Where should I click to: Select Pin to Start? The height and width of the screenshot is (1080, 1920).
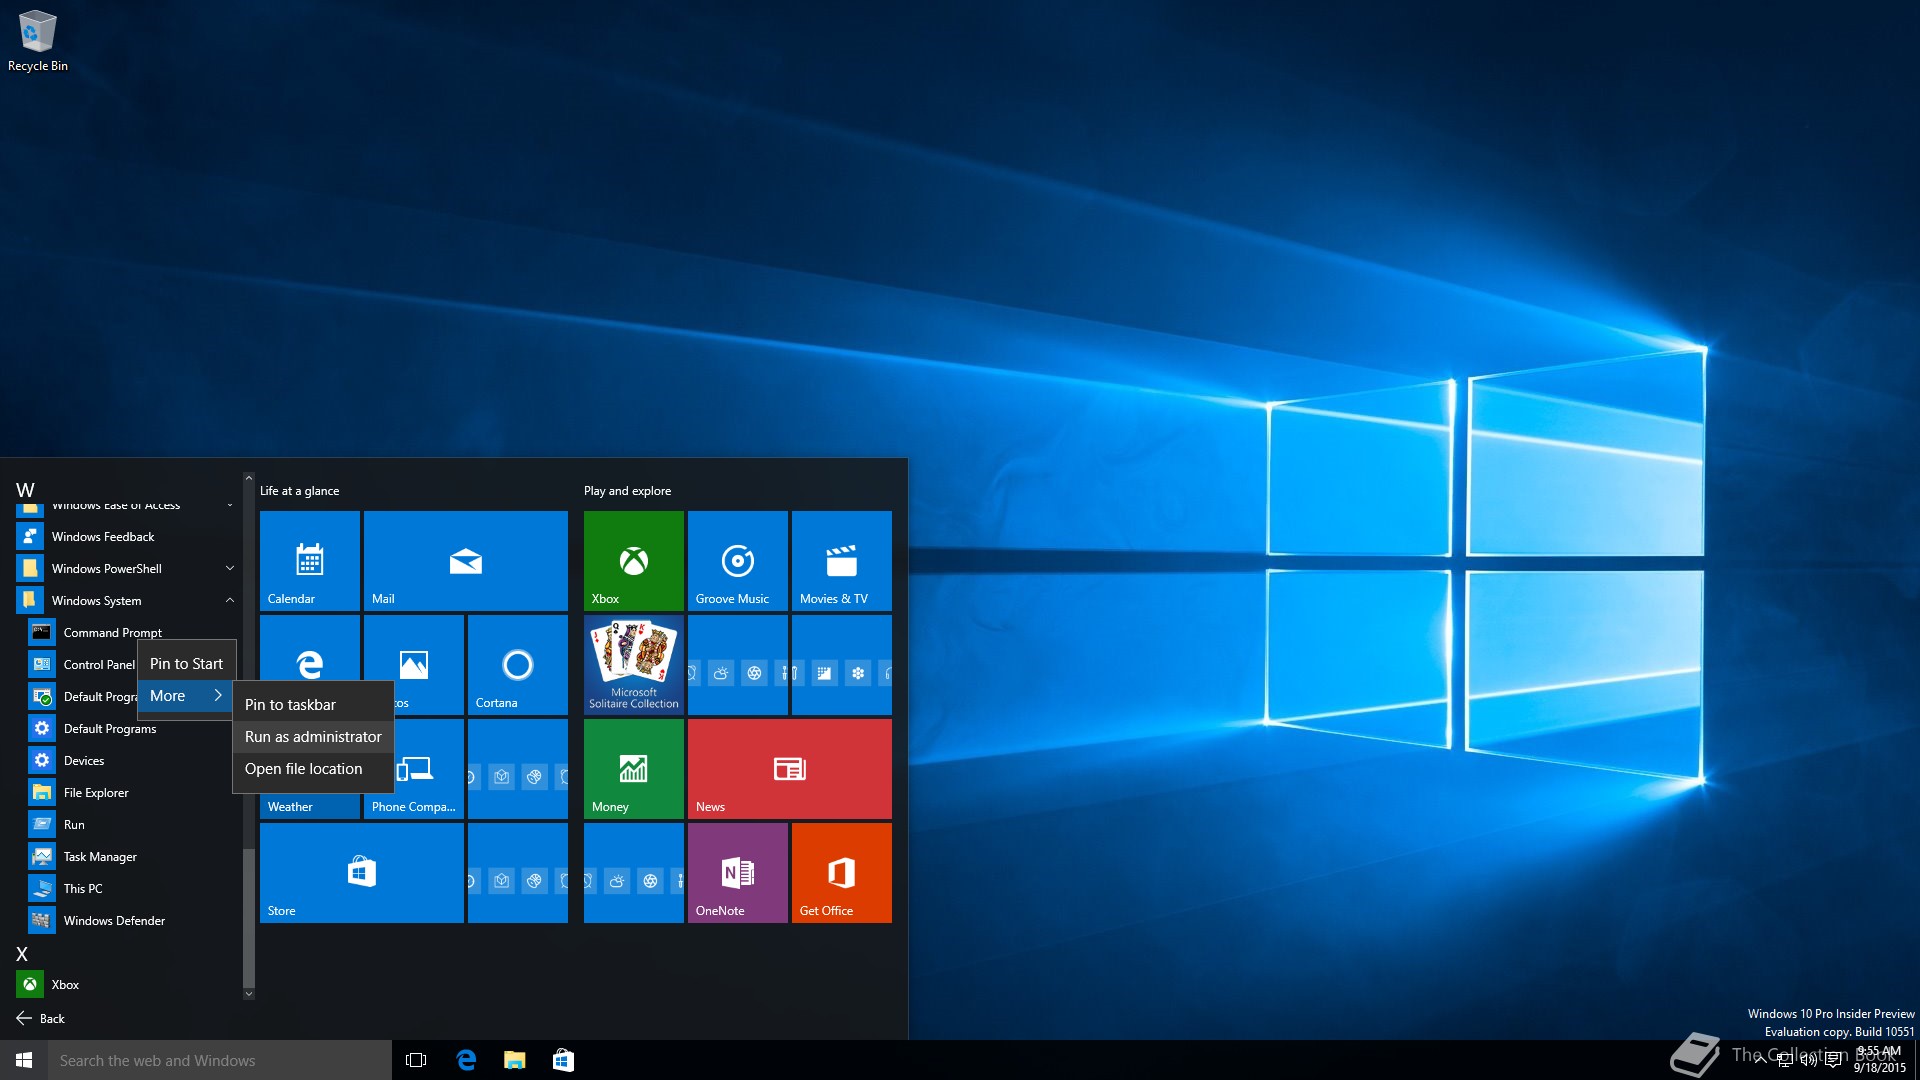coord(186,664)
